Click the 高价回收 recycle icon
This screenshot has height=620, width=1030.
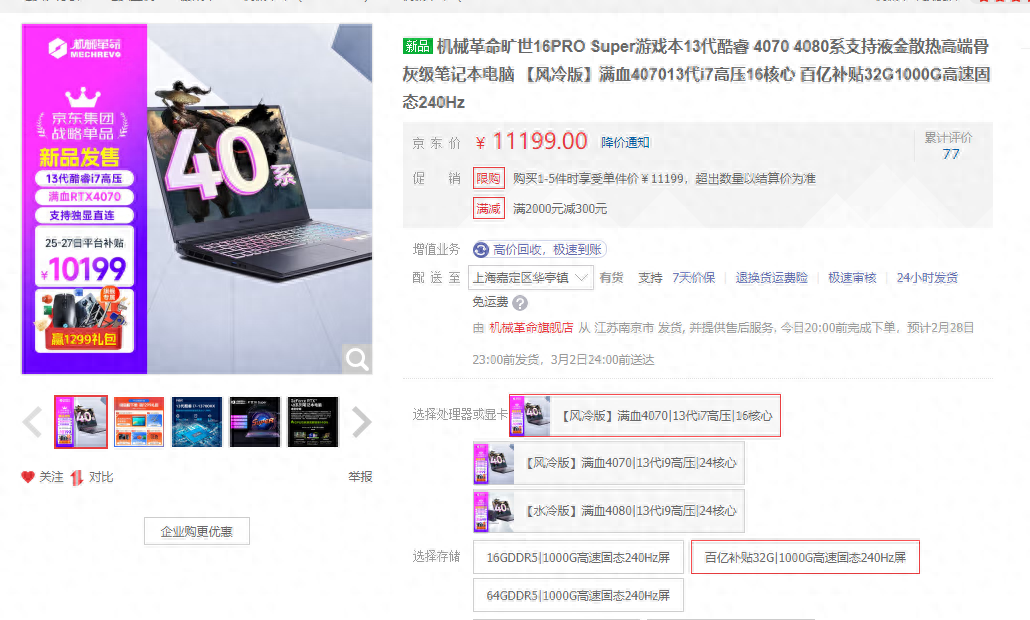click(481, 249)
